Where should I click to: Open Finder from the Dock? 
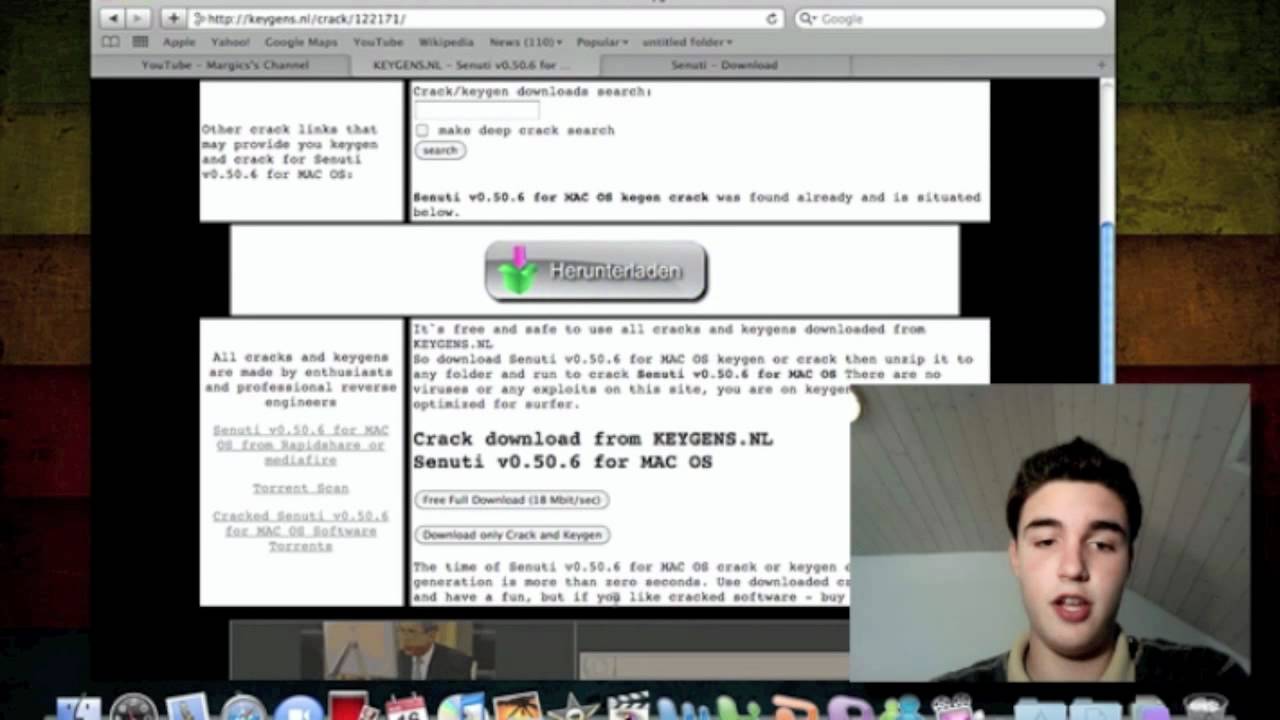(x=78, y=708)
